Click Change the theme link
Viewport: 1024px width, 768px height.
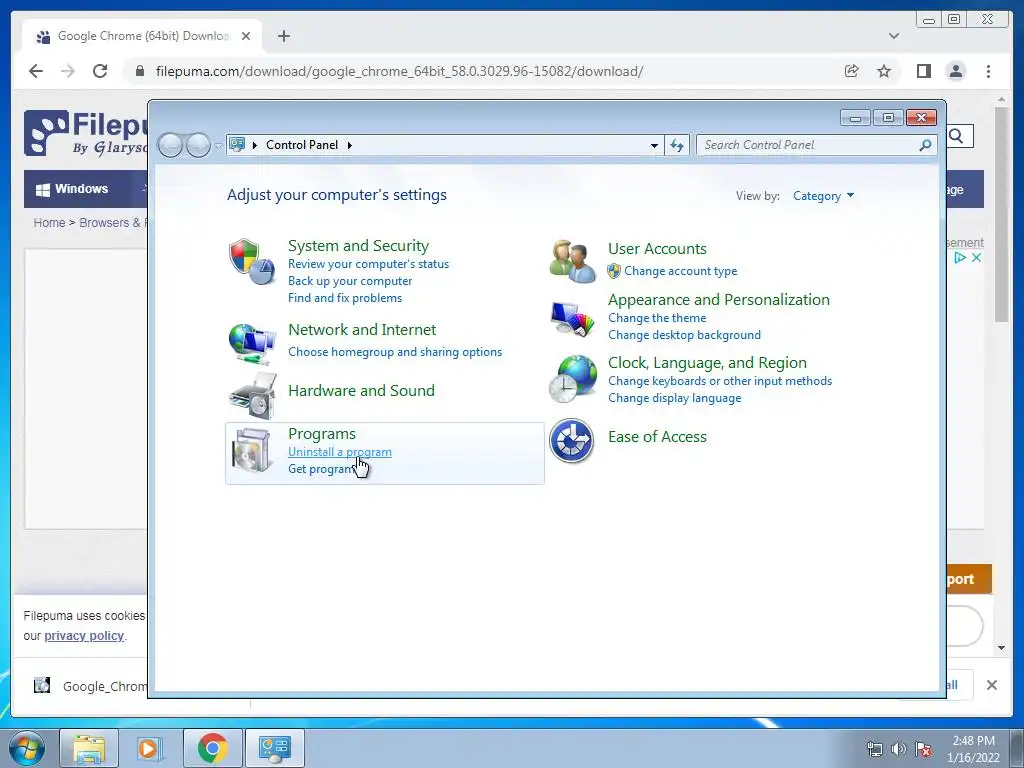click(657, 318)
